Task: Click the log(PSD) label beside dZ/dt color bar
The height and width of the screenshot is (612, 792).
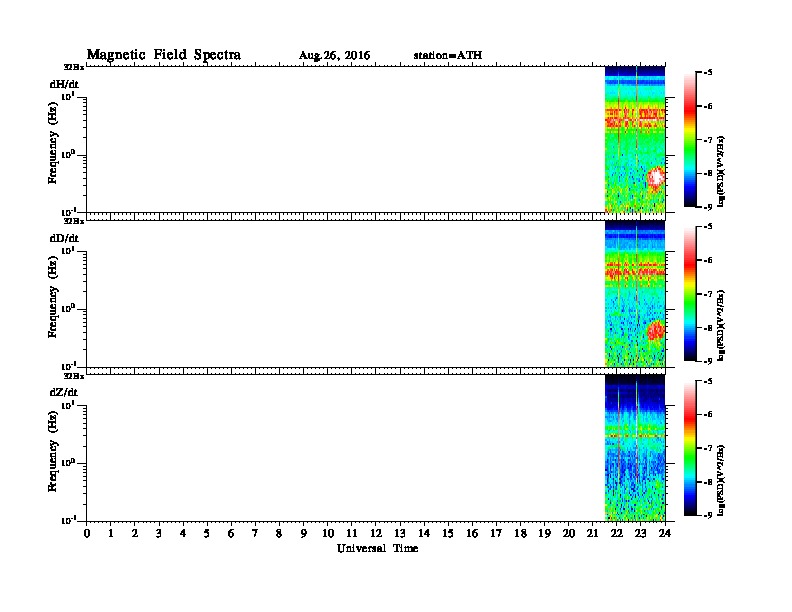Action: 721,480
